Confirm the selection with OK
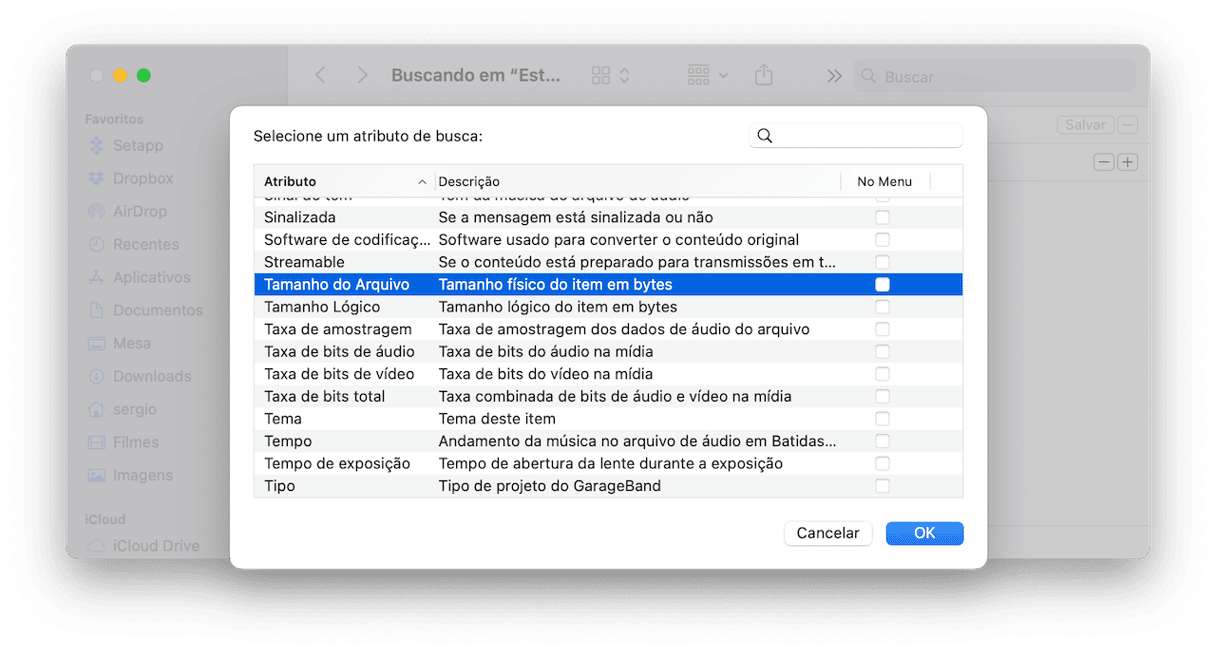 click(925, 533)
